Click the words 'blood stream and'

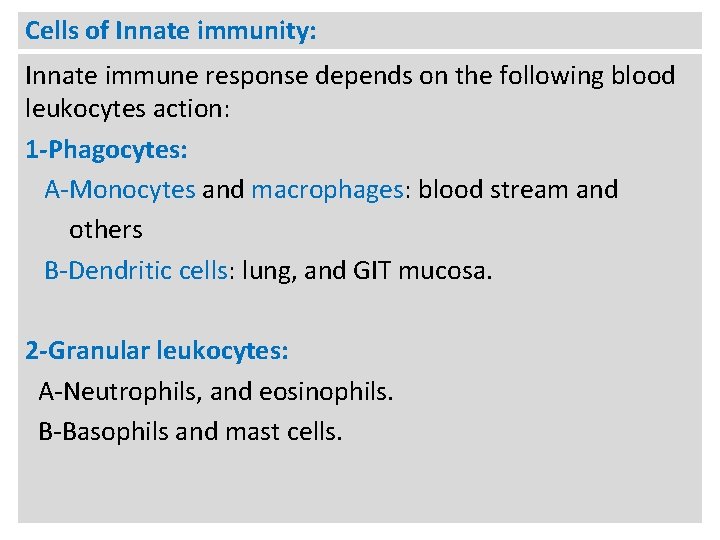pyautogui.click(x=518, y=190)
